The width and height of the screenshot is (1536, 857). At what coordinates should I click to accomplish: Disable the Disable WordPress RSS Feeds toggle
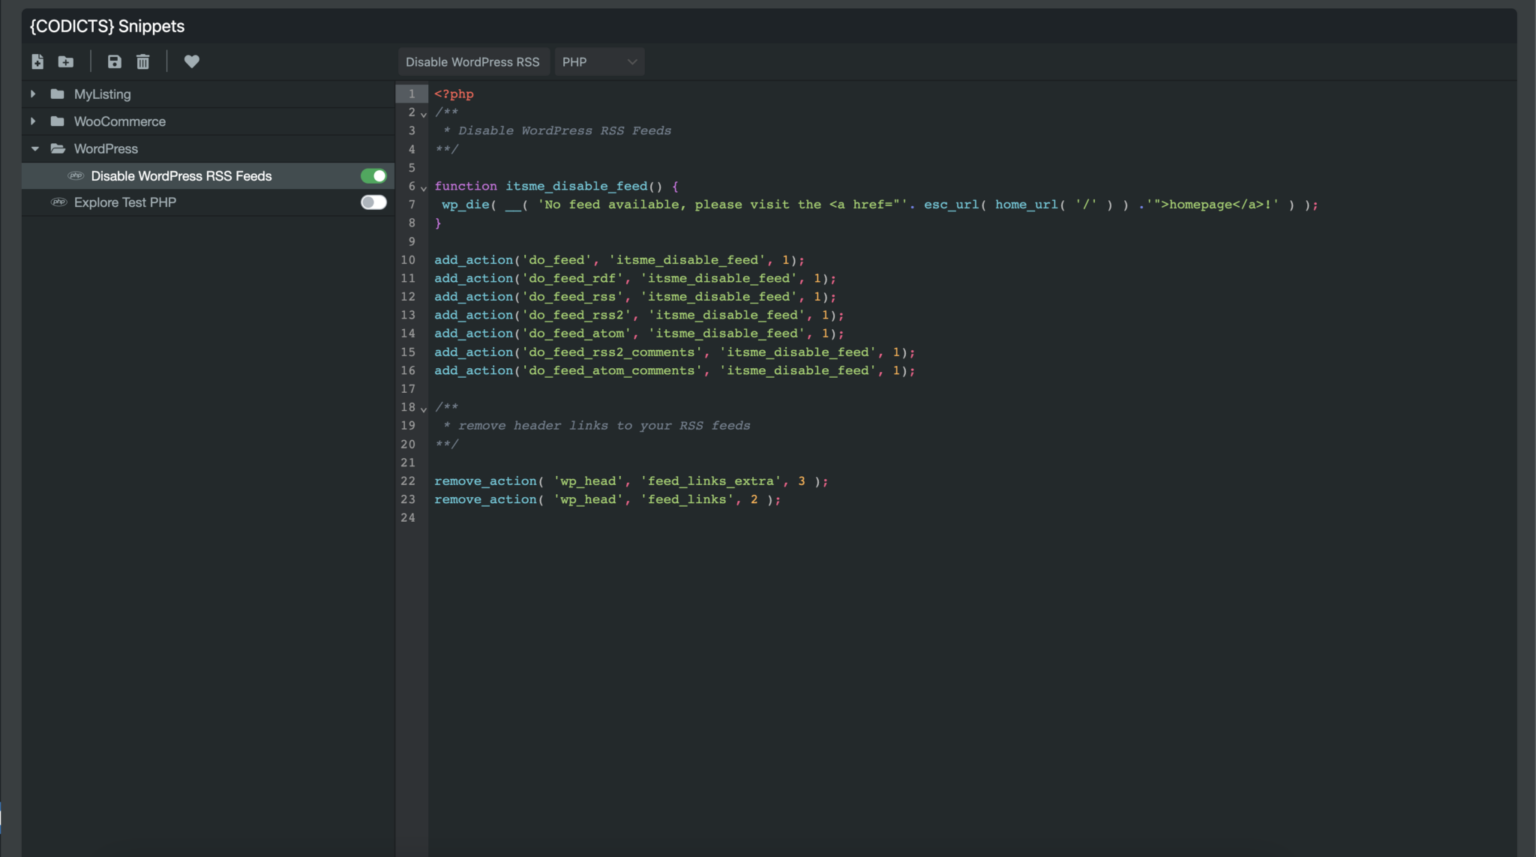point(374,176)
